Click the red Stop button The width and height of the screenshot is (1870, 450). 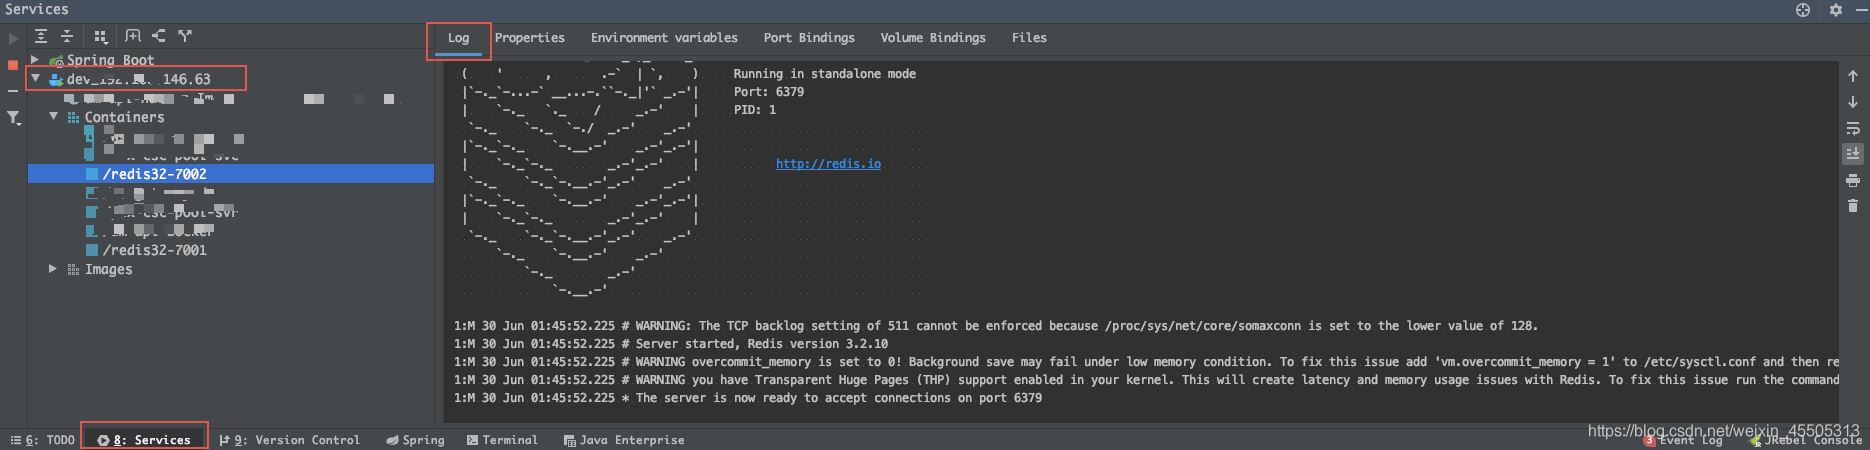pos(13,65)
